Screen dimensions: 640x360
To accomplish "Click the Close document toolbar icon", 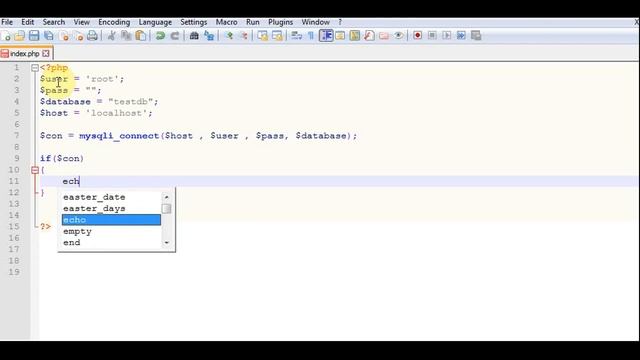I will (64, 36).
